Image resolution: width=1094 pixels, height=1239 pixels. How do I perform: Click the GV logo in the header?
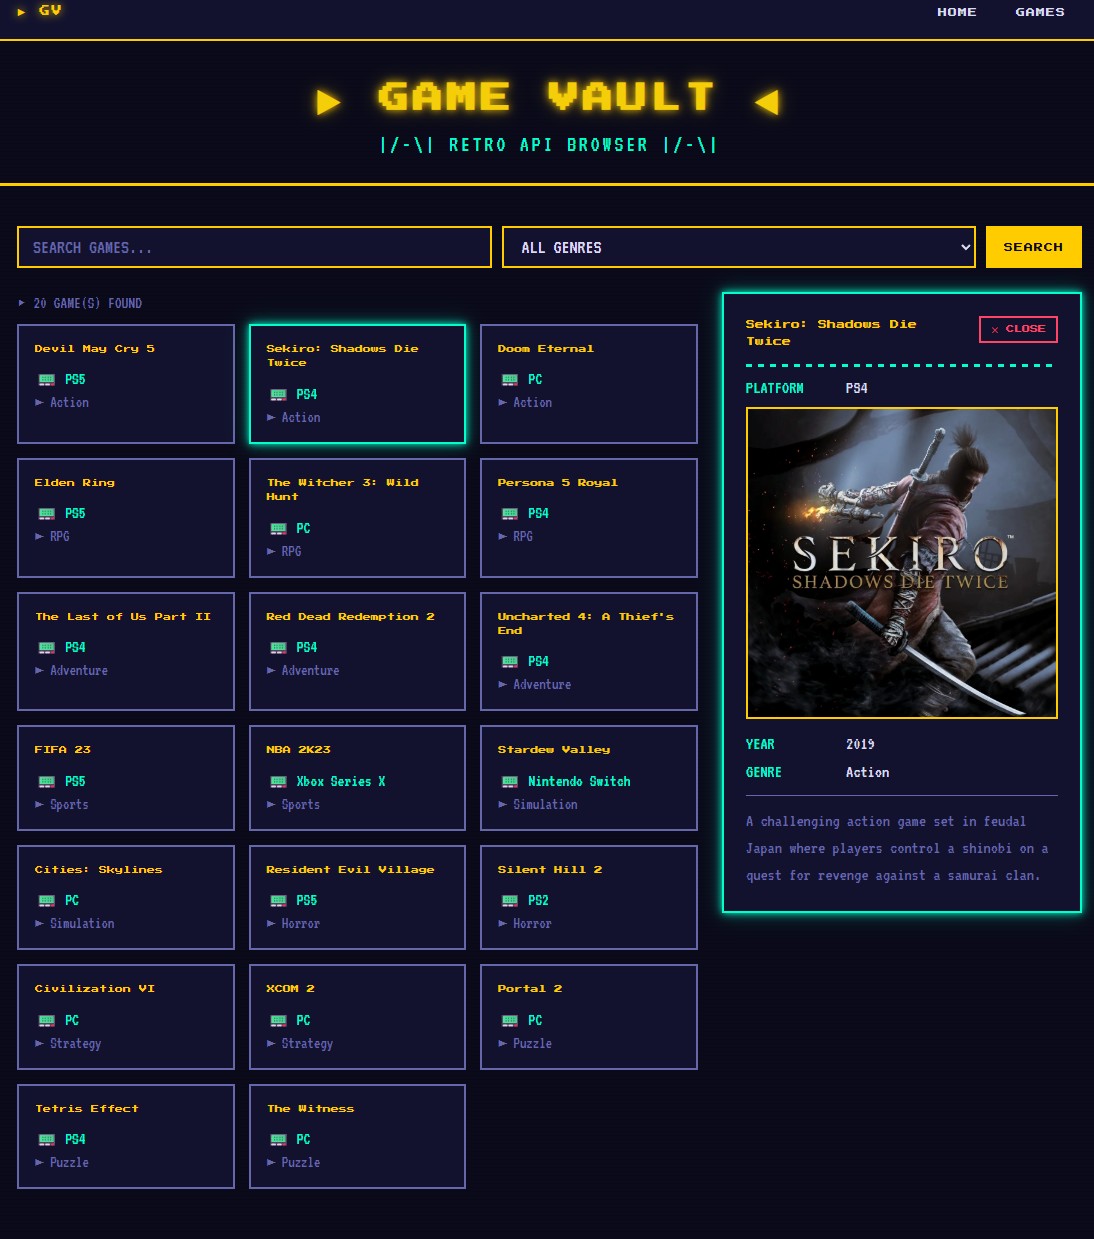40,11
